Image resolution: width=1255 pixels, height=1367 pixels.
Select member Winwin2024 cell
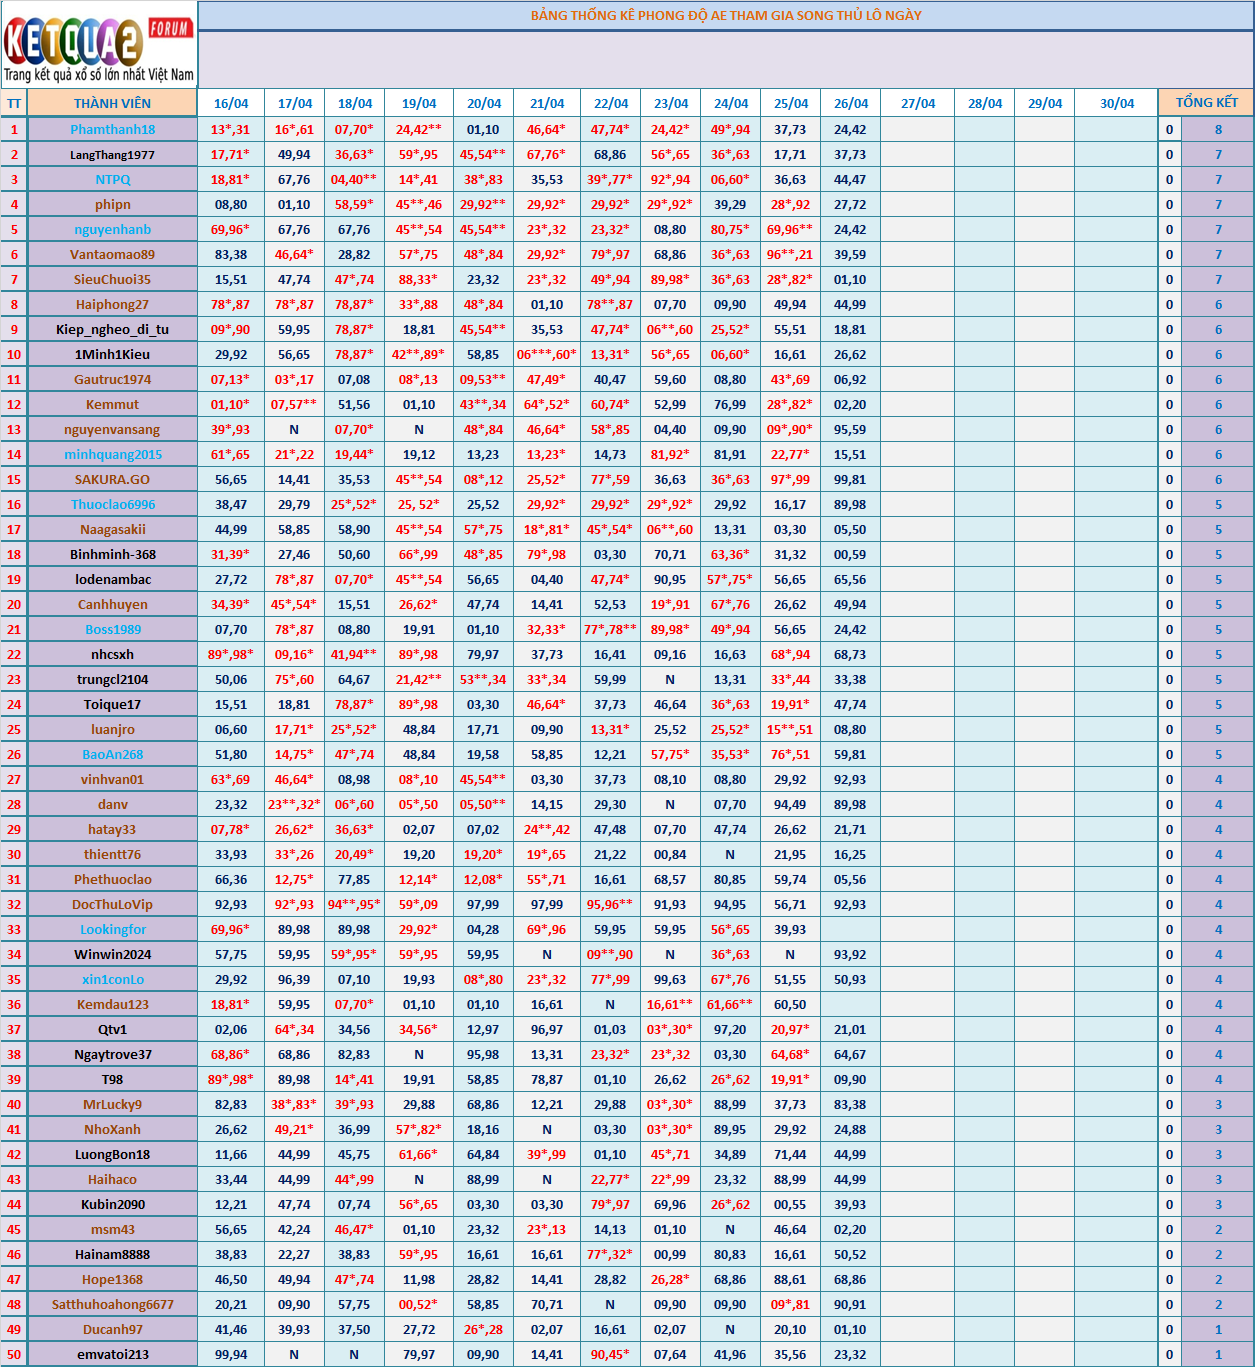pyautogui.click(x=112, y=954)
